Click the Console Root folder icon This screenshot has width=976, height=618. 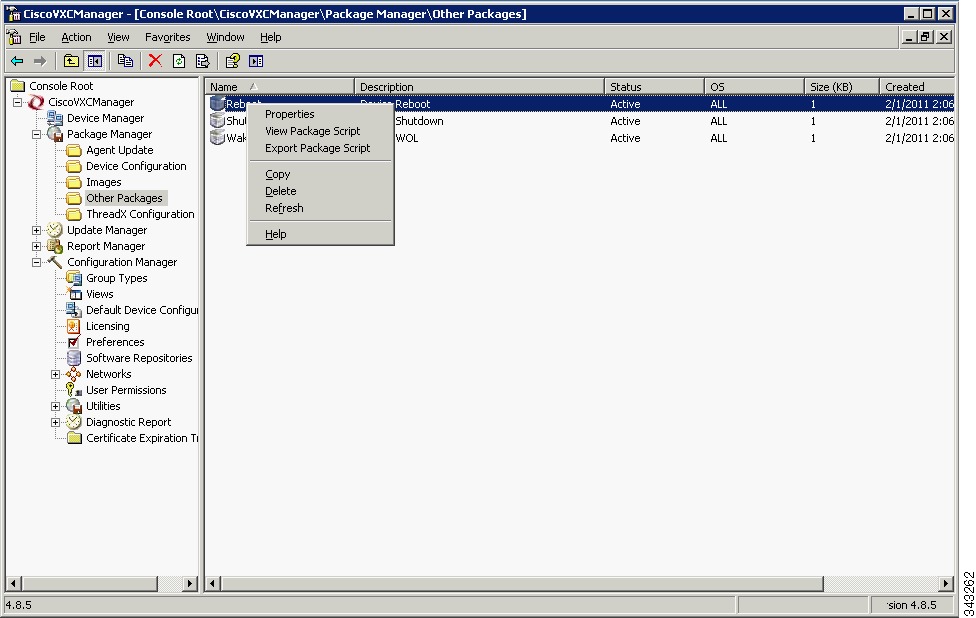[17, 86]
